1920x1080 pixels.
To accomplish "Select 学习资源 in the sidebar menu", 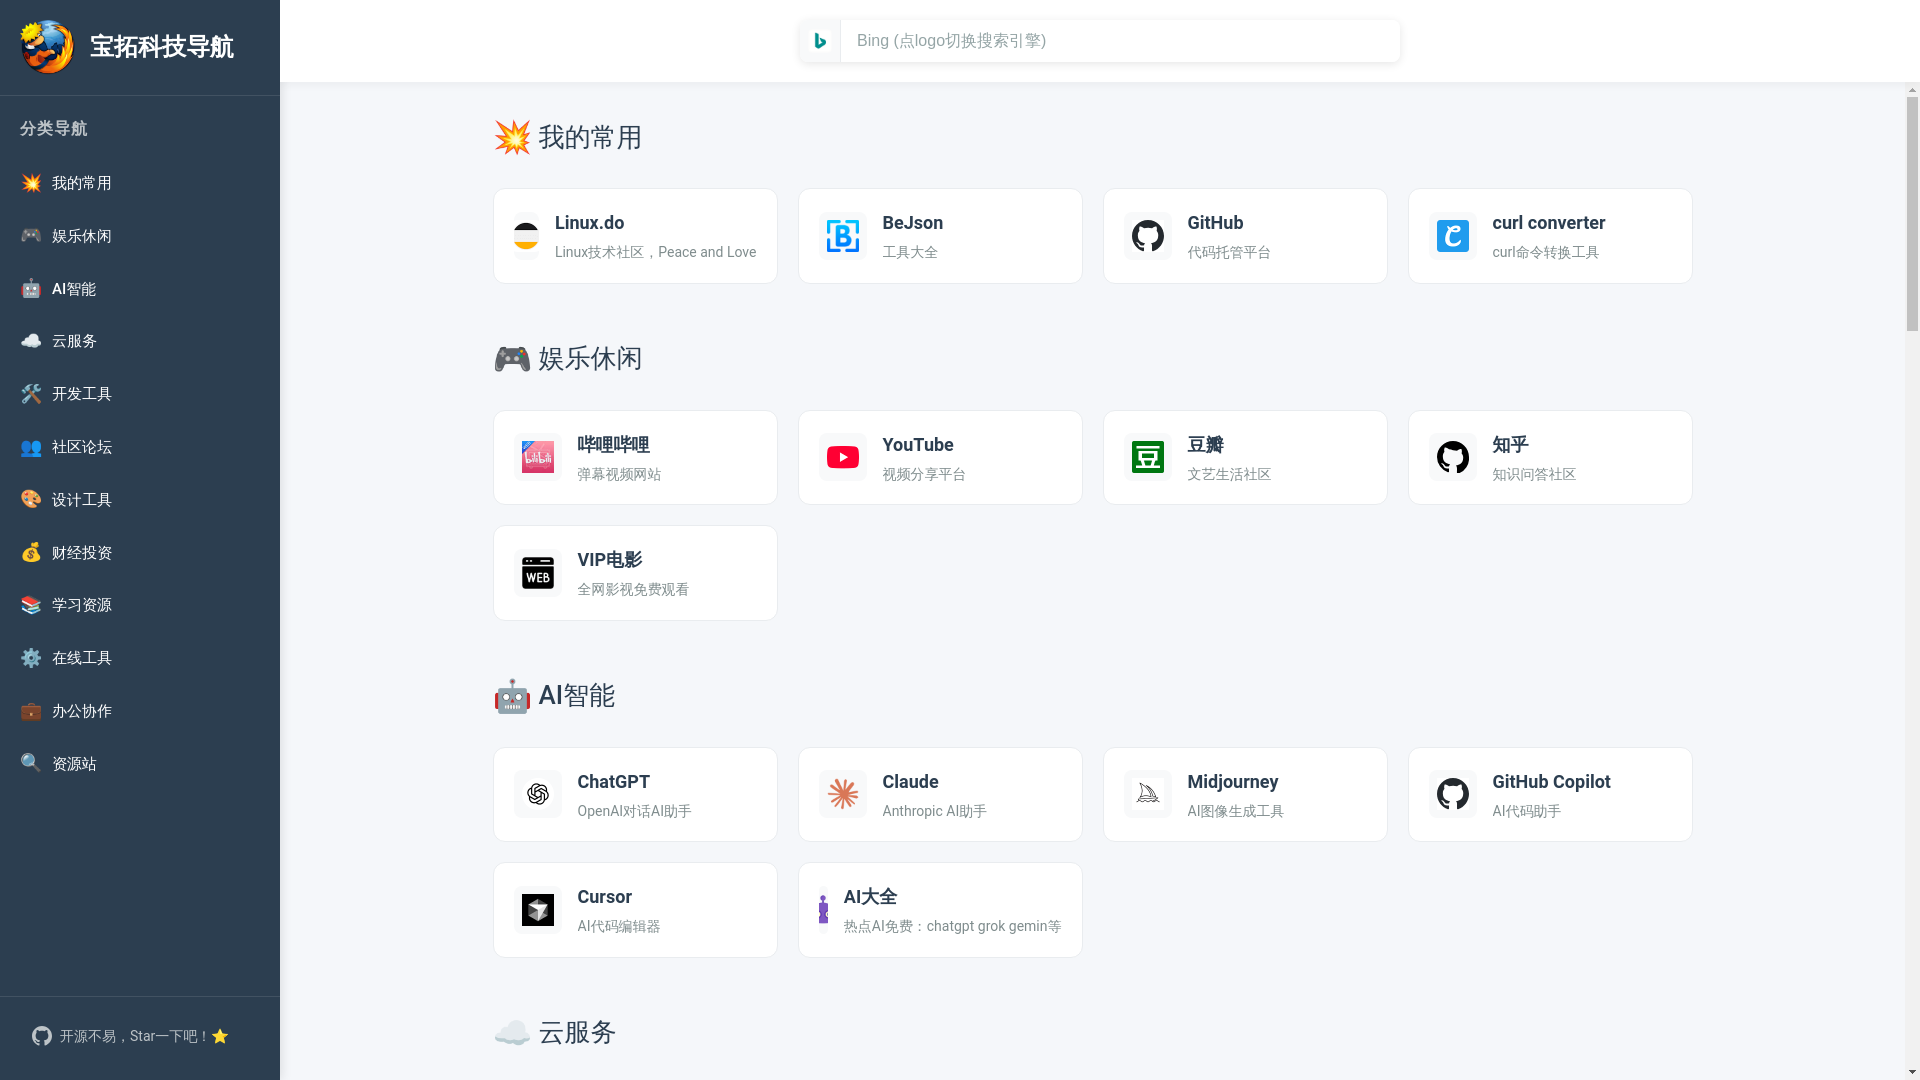I will 140,605.
